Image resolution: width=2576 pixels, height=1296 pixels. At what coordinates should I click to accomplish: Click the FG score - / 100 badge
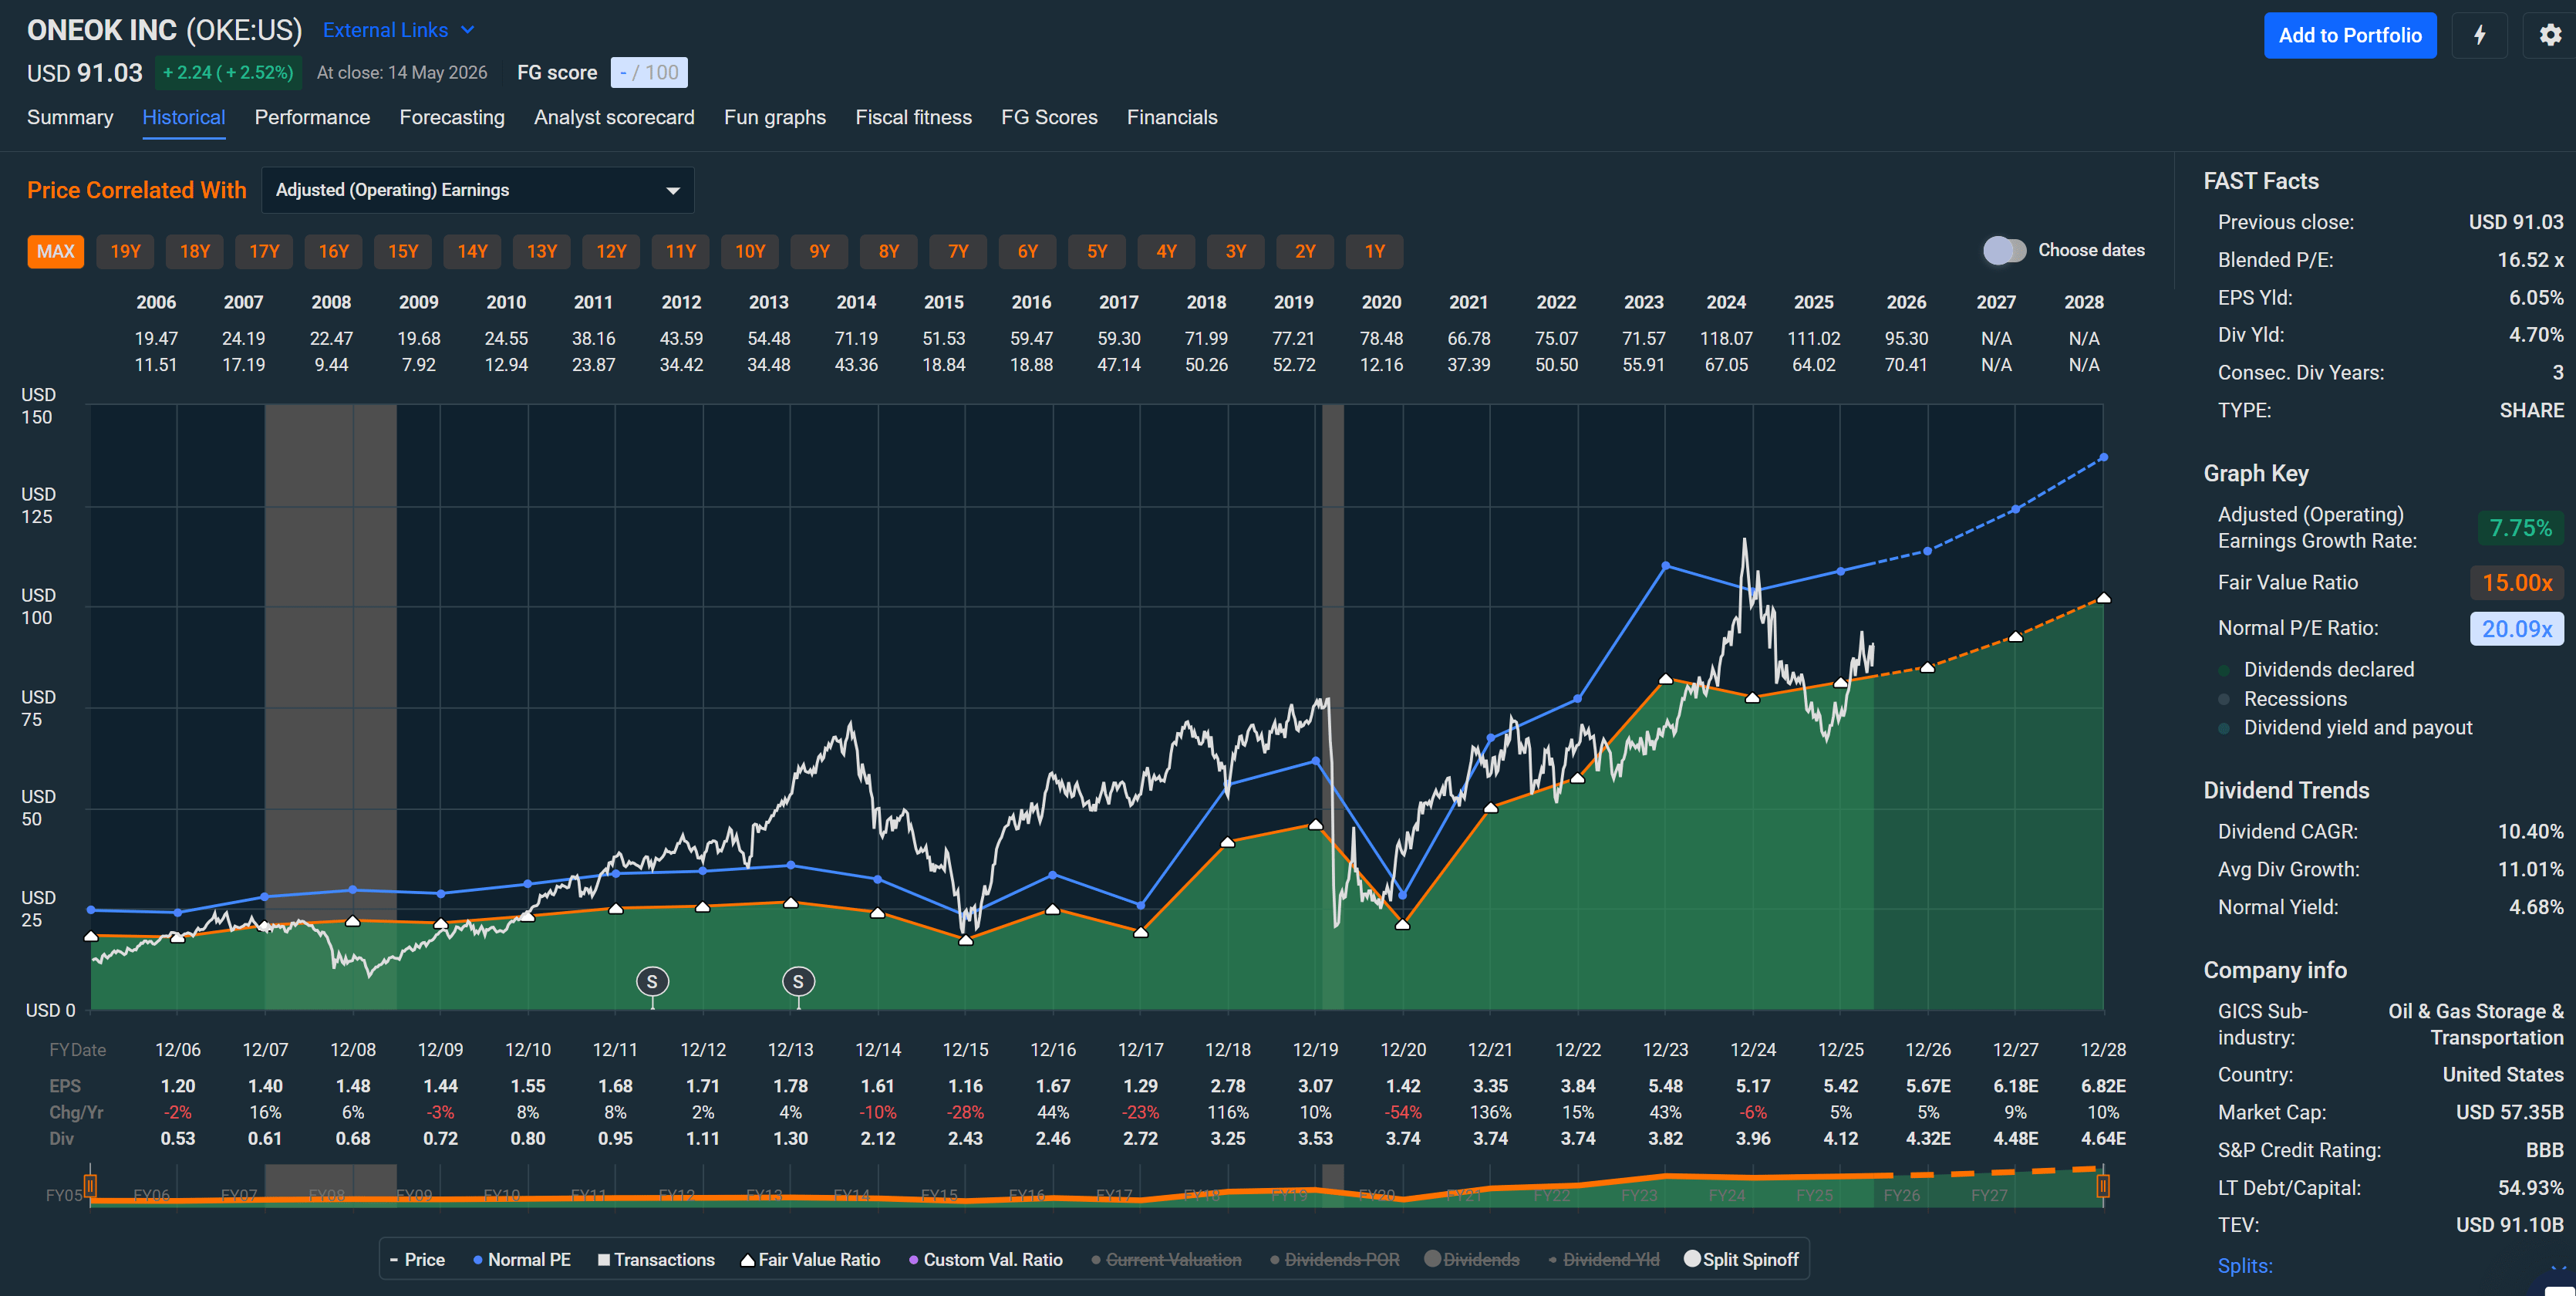click(649, 72)
